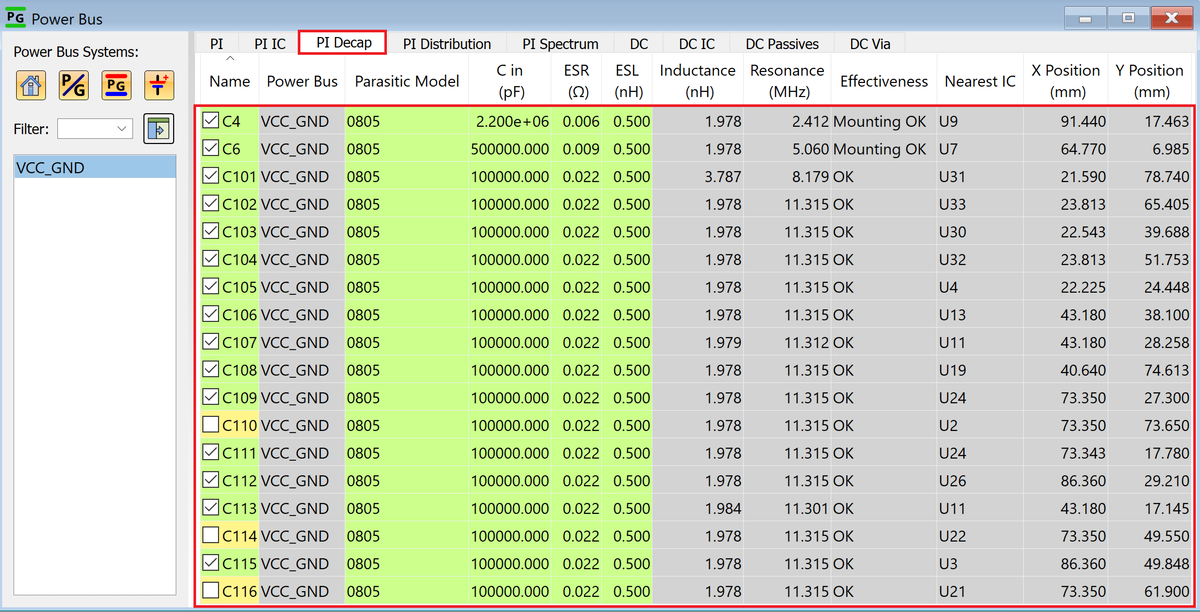Click the PG red-blue bars icon
The height and width of the screenshot is (612, 1200).
(x=116, y=85)
